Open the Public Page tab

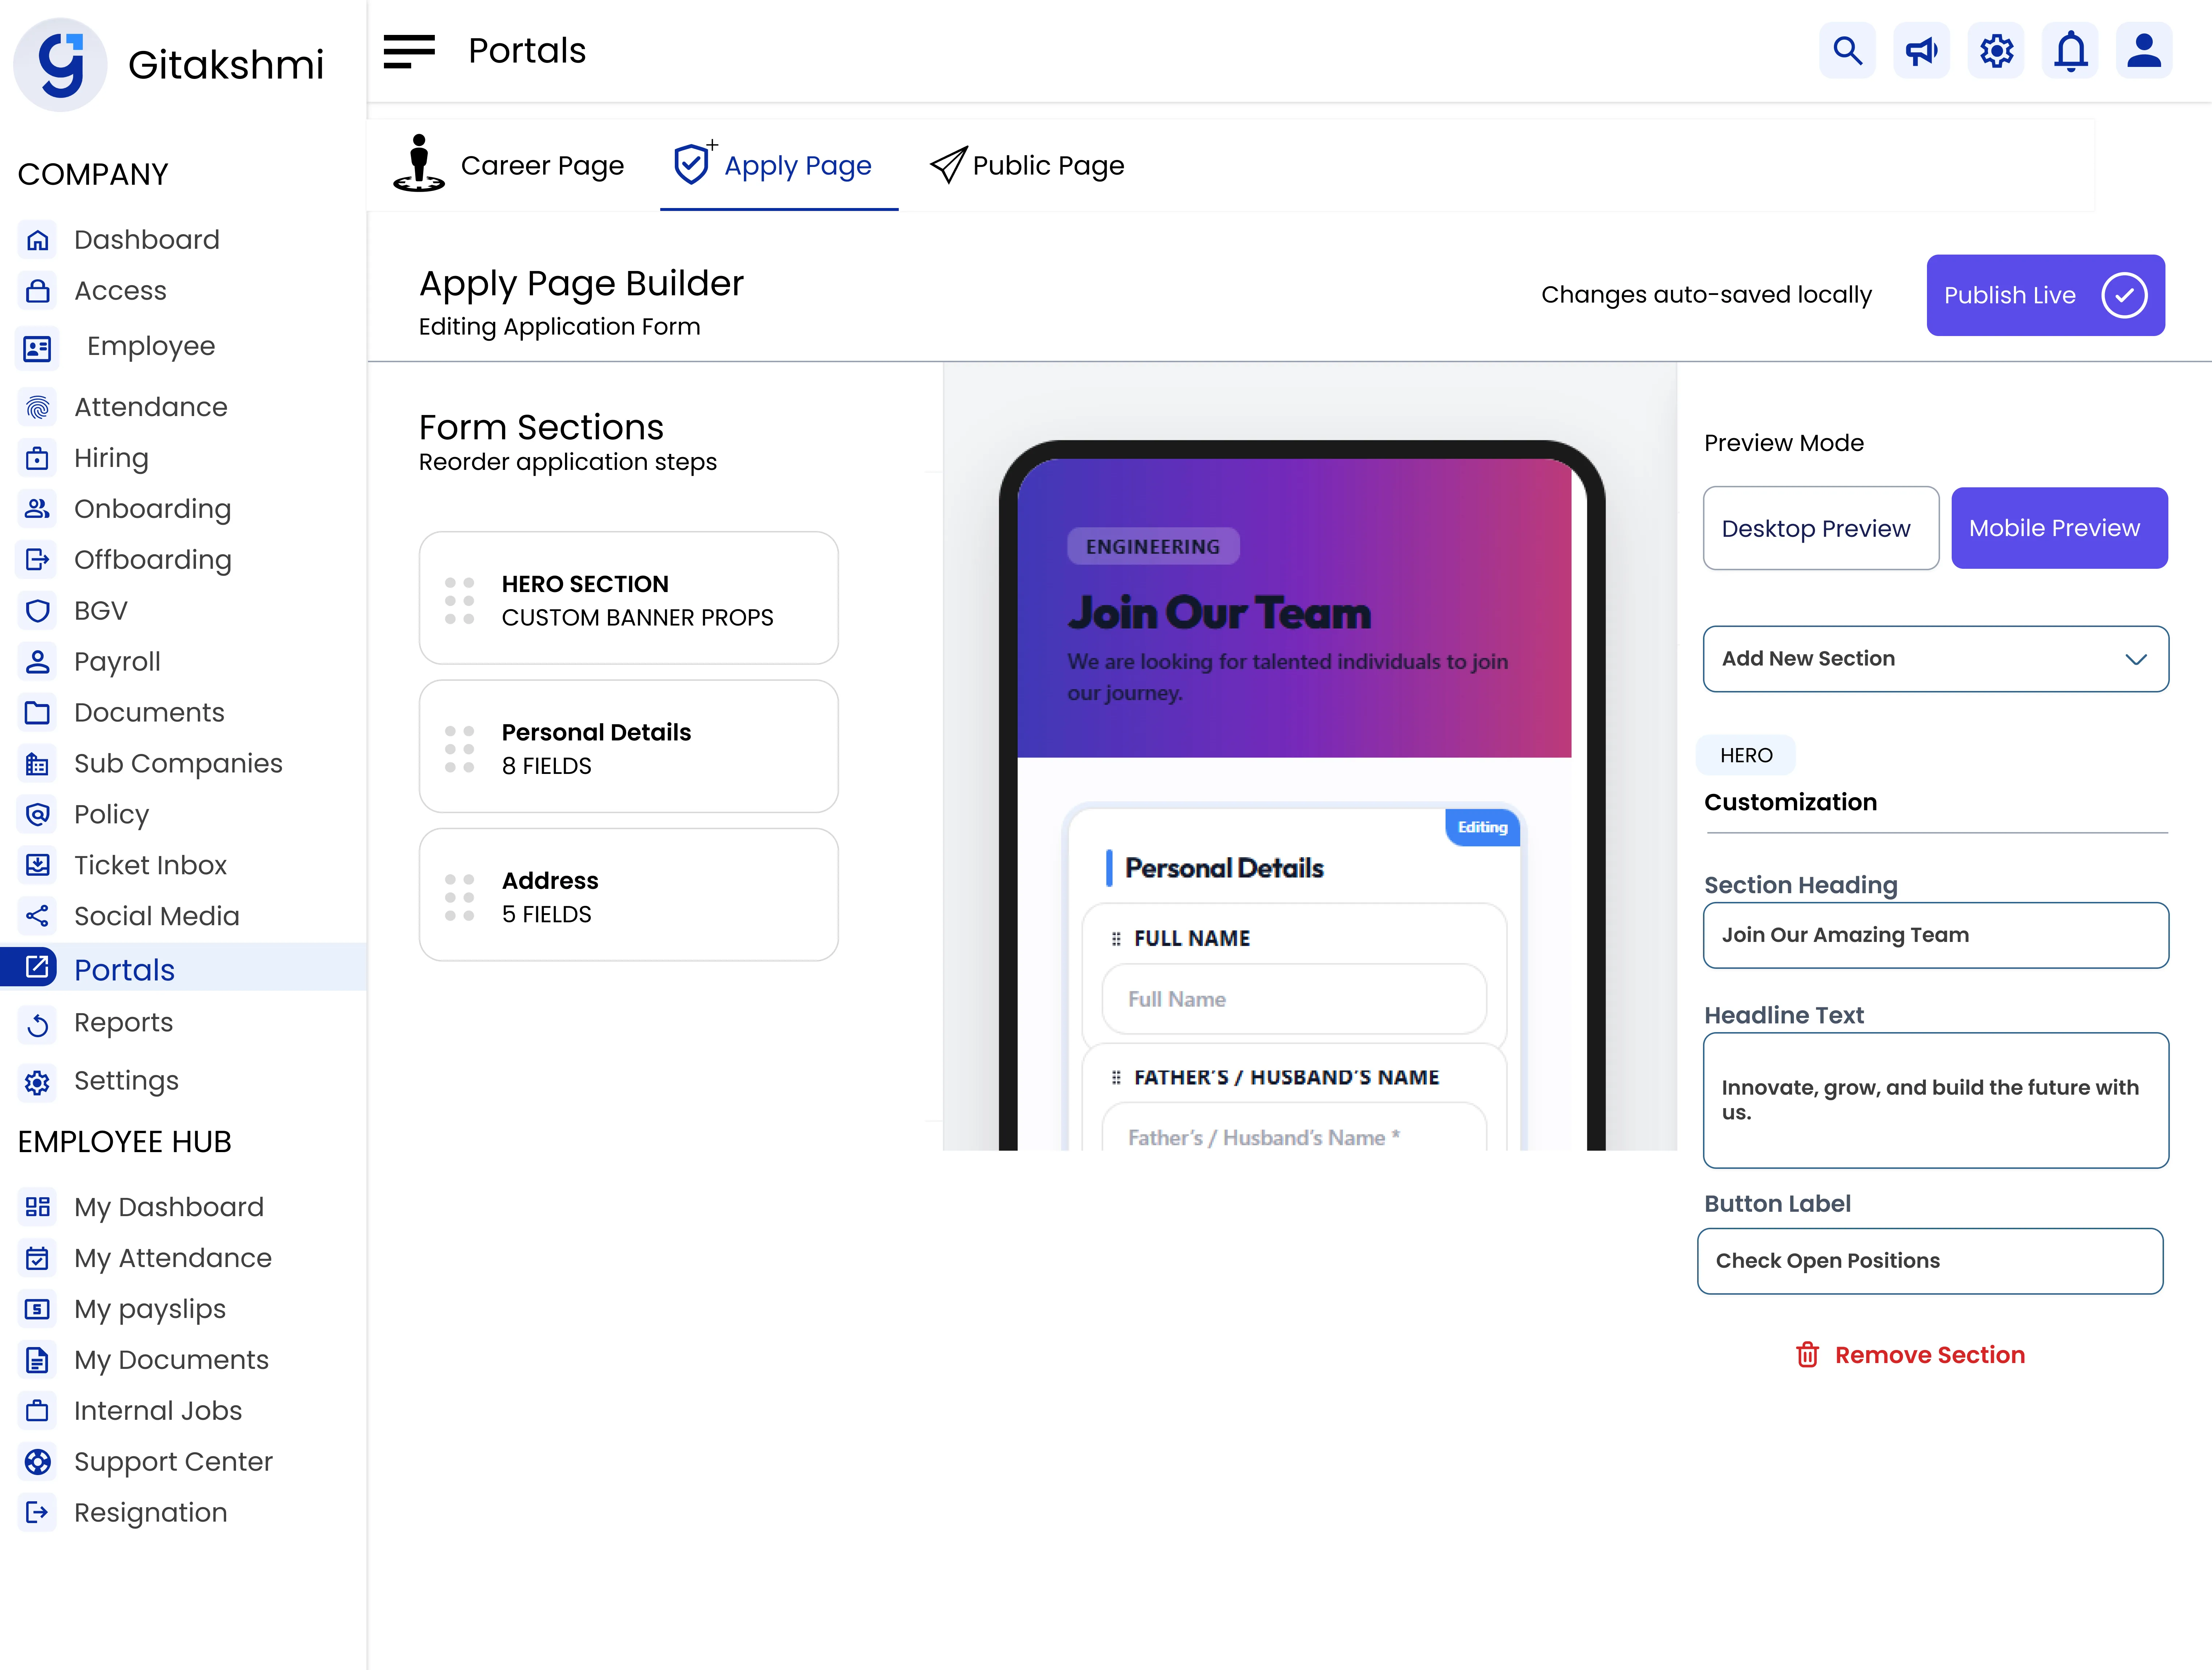point(1027,165)
